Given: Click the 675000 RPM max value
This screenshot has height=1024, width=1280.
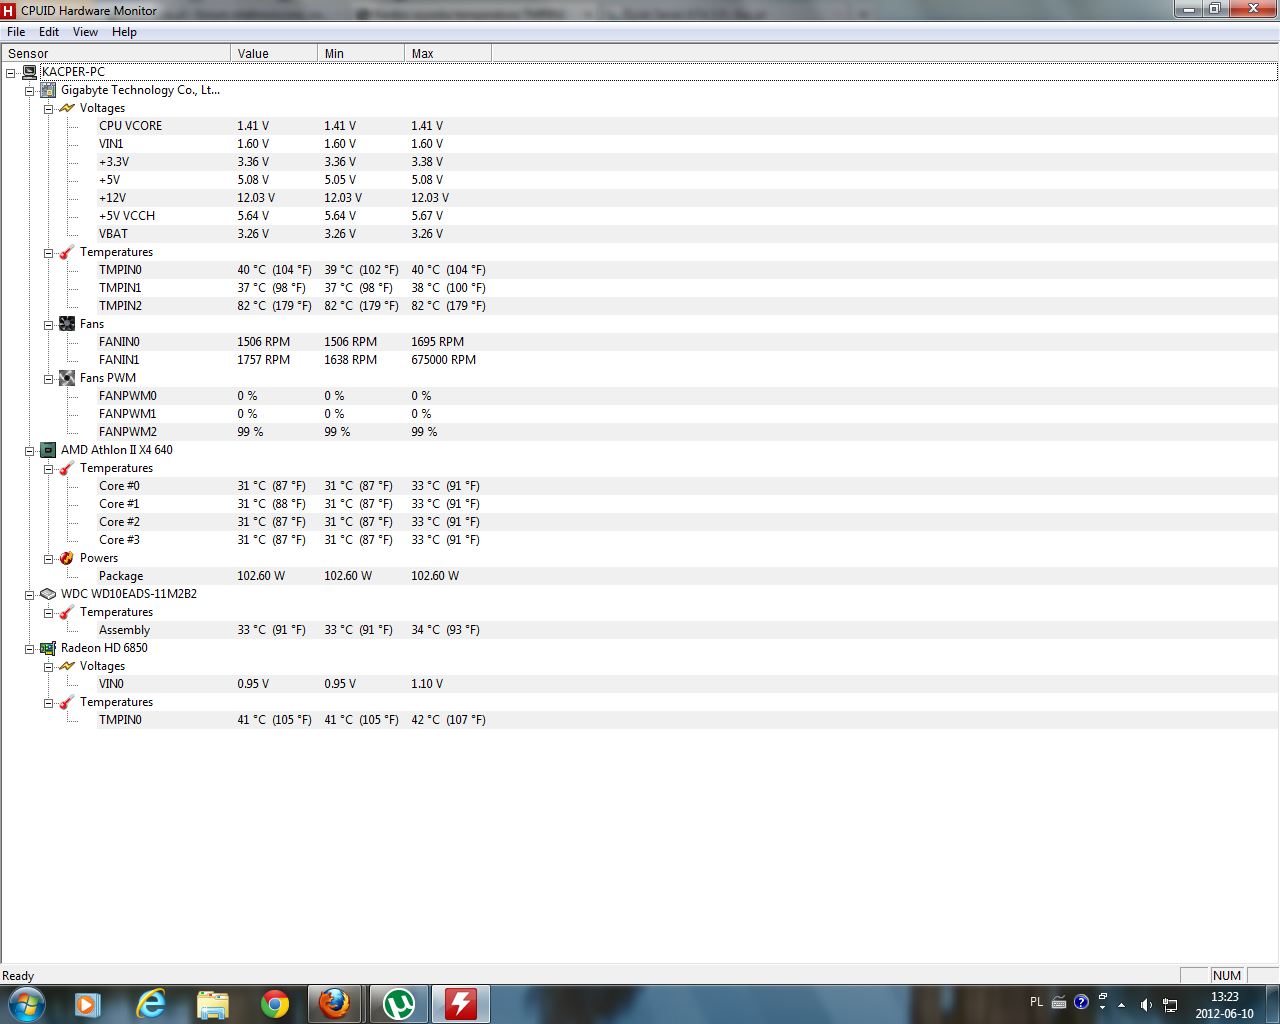Looking at the screenshot, I should [444, 360].
